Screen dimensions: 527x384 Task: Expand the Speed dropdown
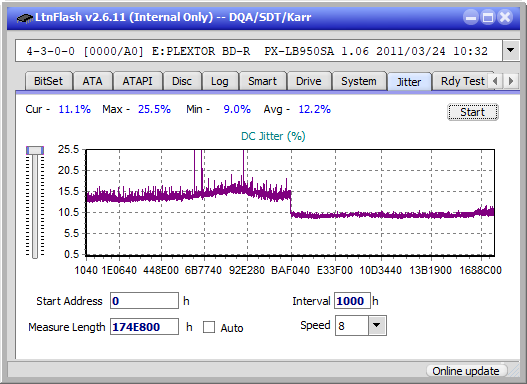point(377,325)
